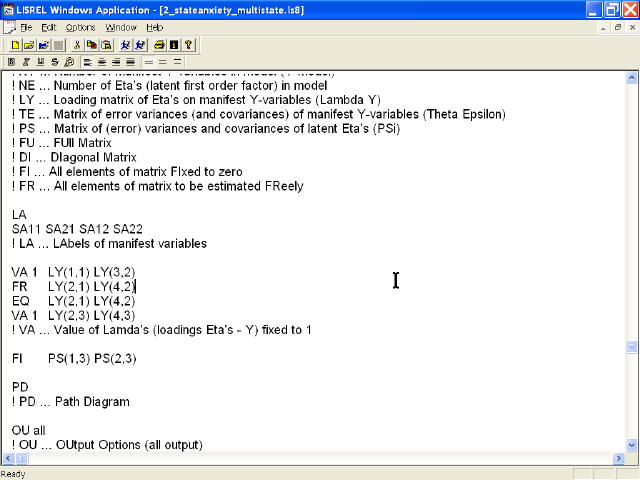Run PRELIS with the second running-man icon
Image resolution: width=640 pixels, height=480 pixels.
(x=139, y=45)
